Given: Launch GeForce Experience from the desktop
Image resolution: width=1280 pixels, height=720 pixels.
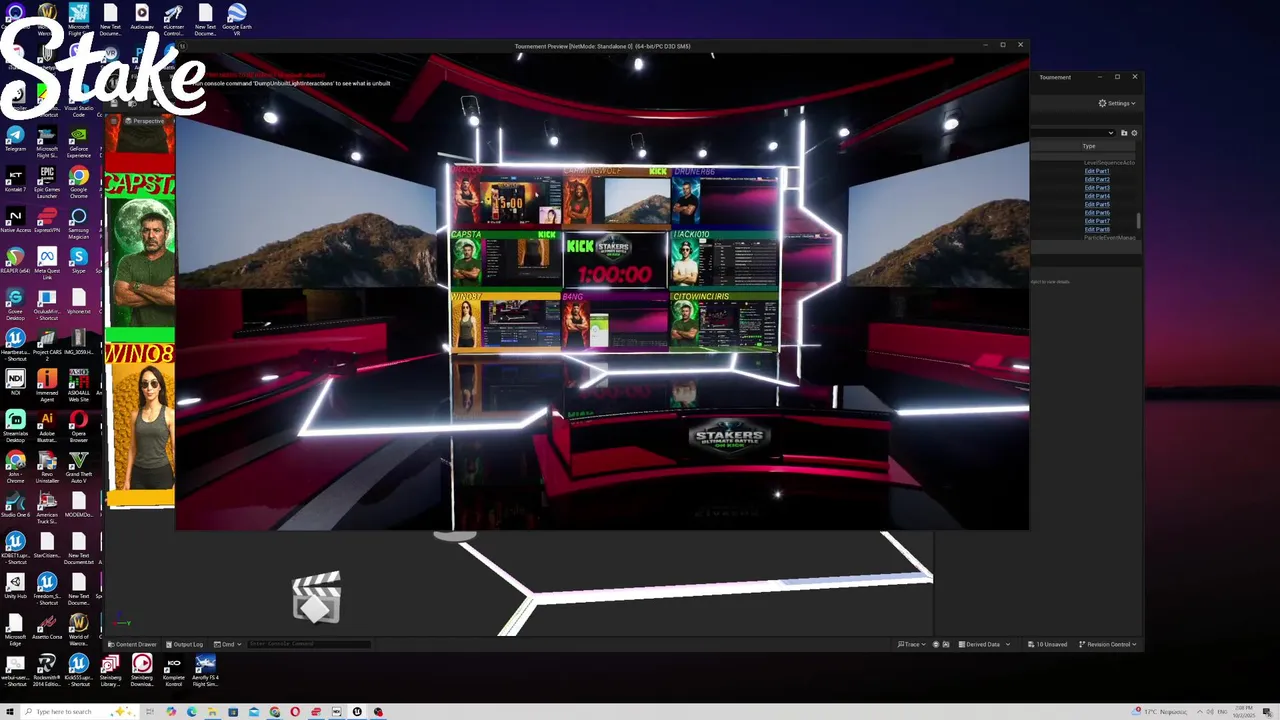Looking at the screenshot, I should [x=78, y=143].
